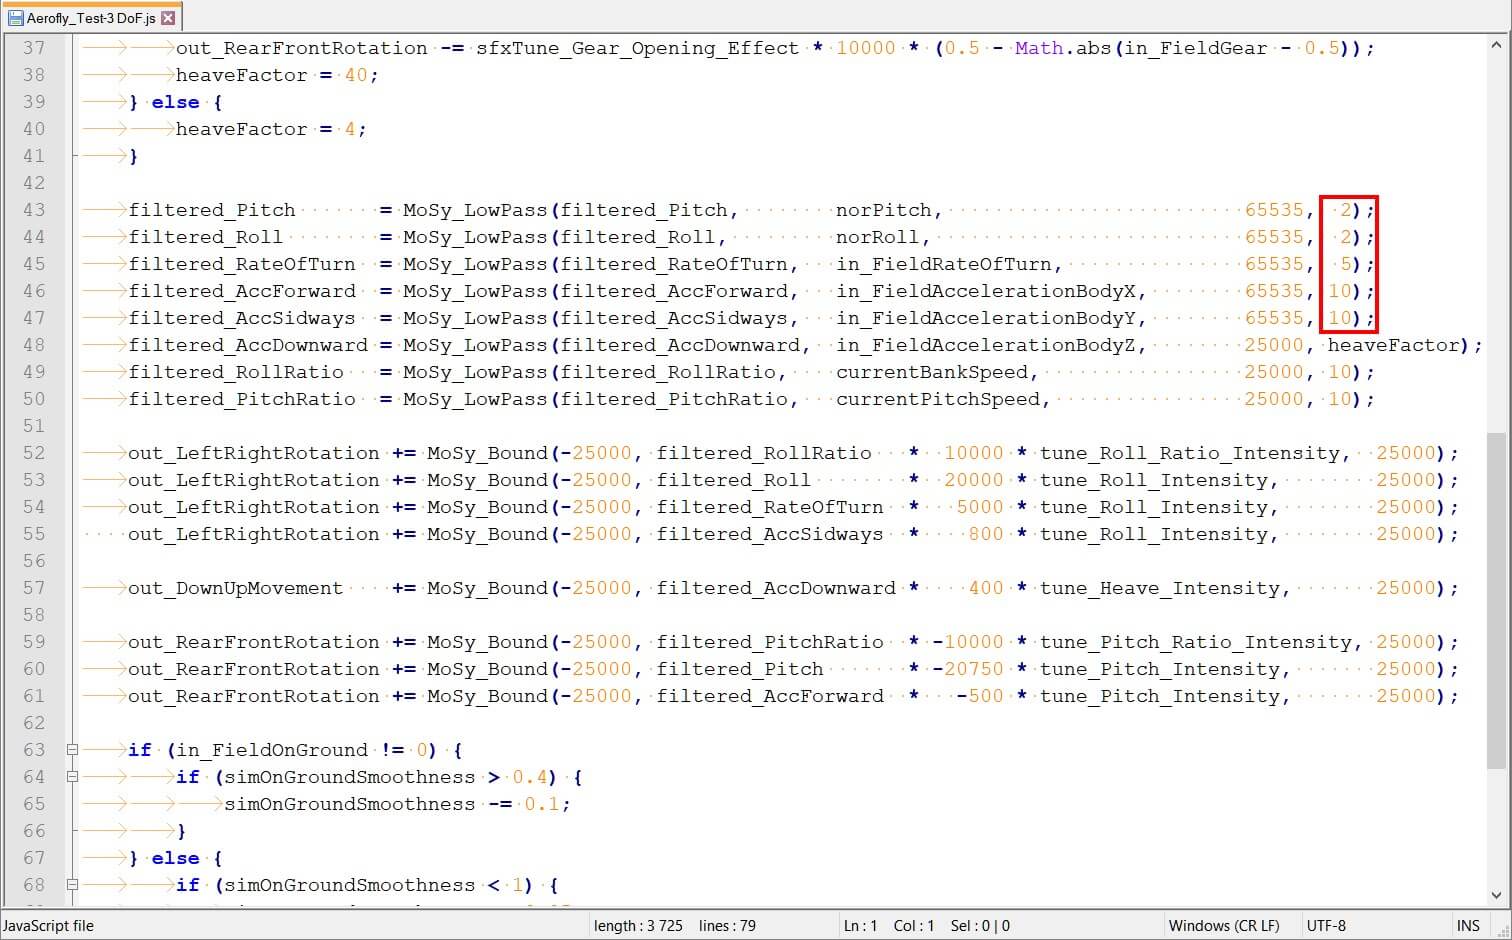
Task: Click 'lines : 79' in status bar
Action: click(727, 926)
